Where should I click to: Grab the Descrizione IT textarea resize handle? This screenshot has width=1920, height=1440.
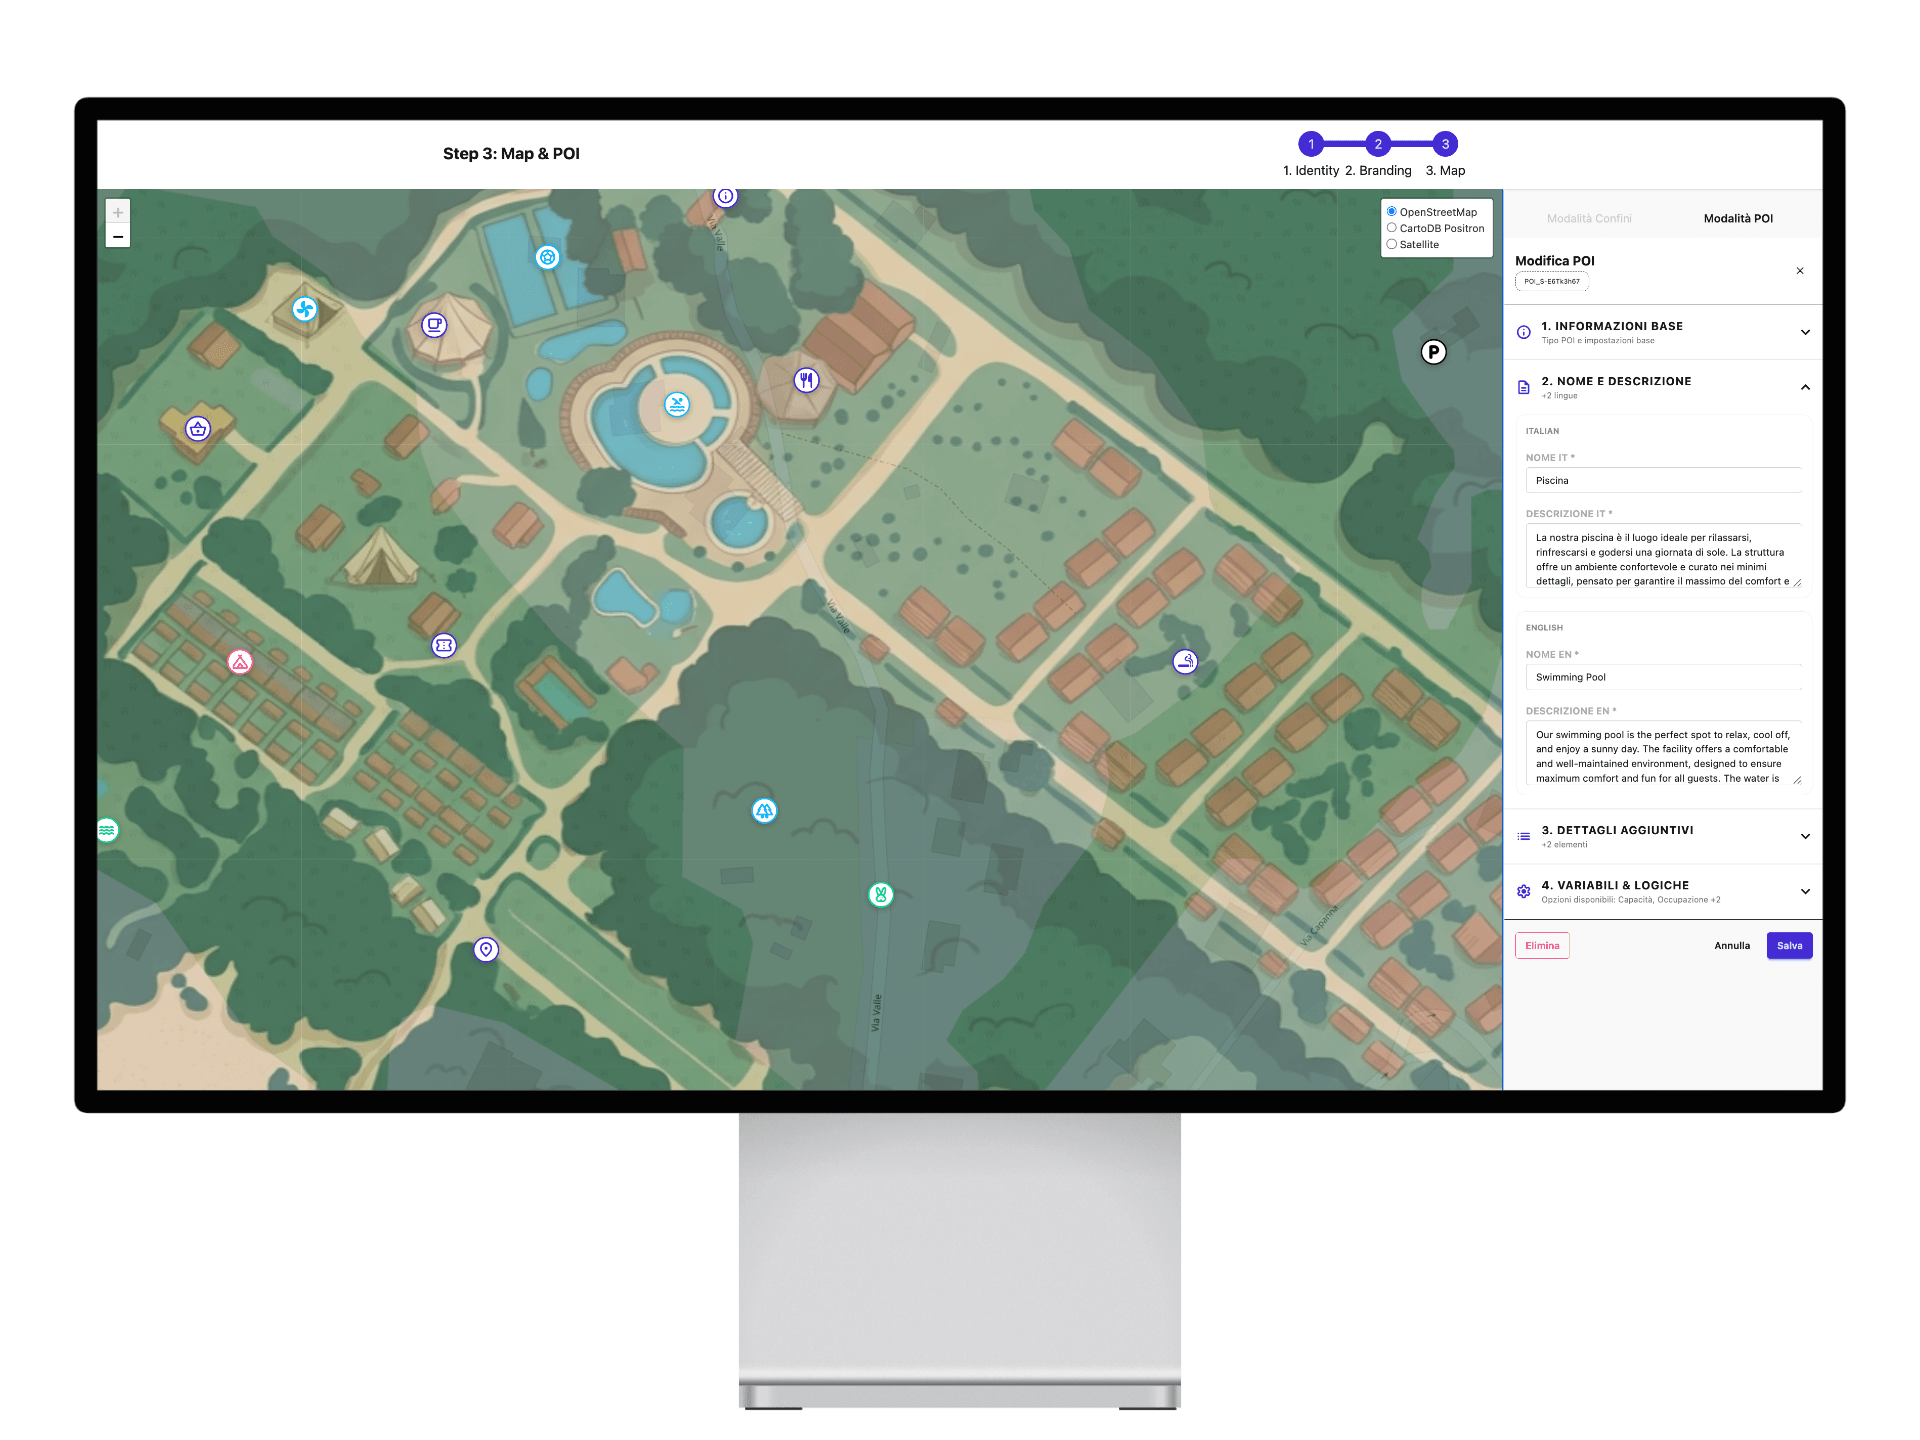click(x=1797, y=583)
